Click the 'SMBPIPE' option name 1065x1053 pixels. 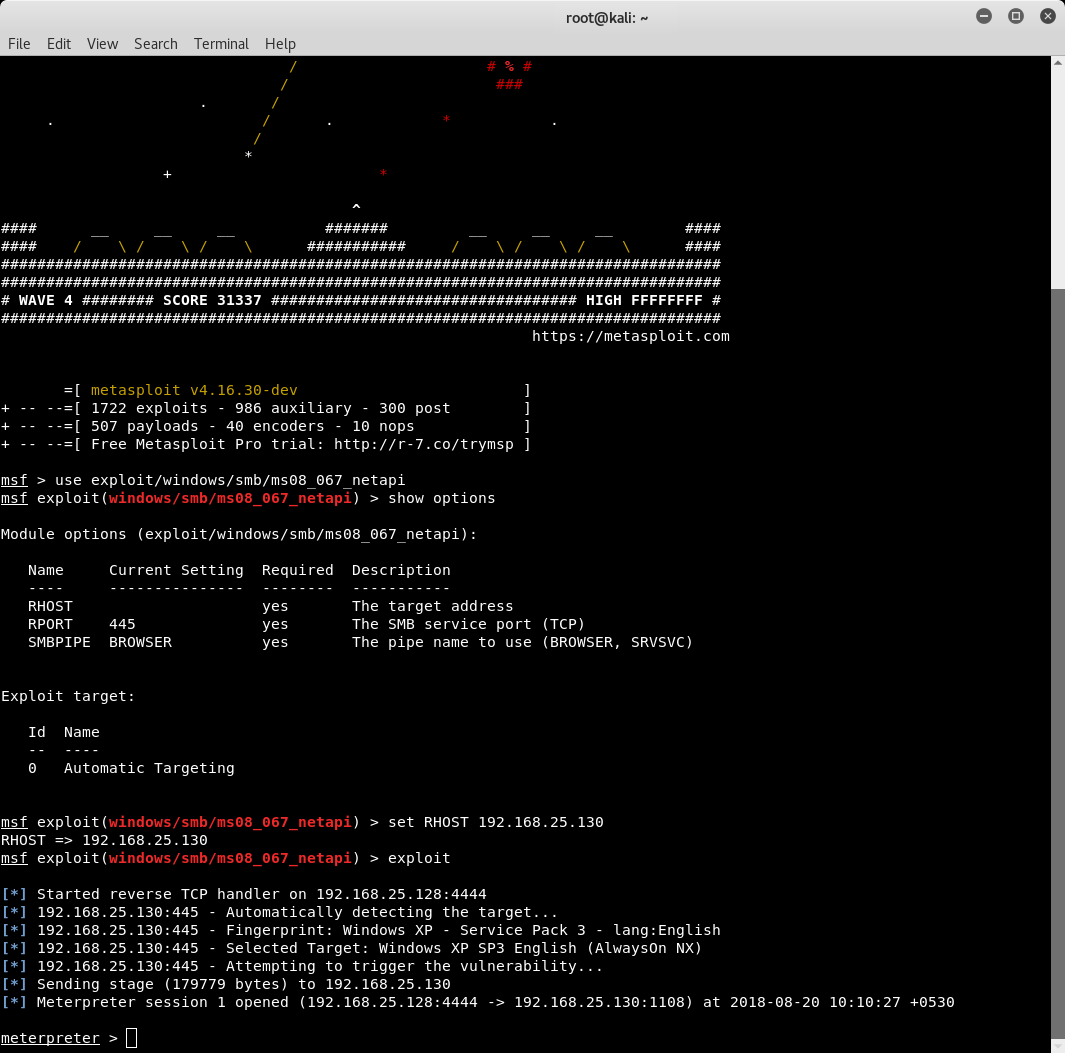[x=59, y=643]
